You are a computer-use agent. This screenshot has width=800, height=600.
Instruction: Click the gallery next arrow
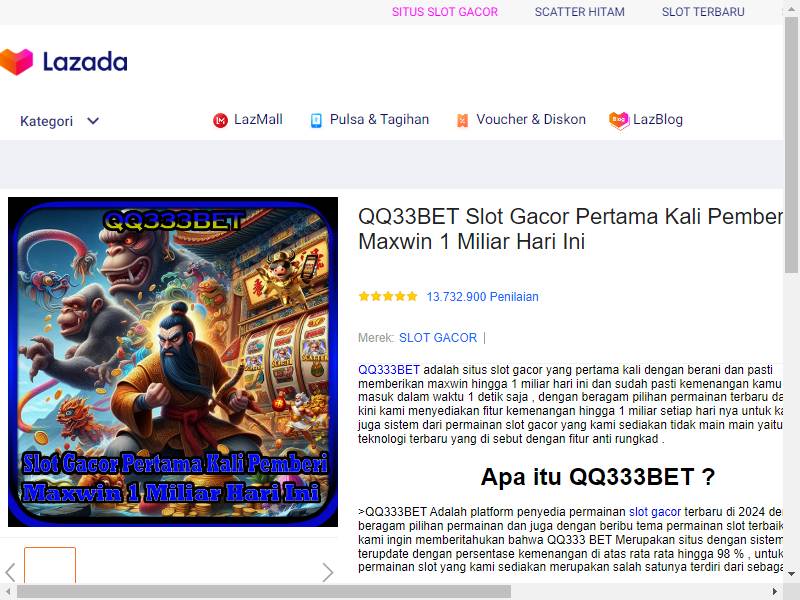[x=328, y=572]
